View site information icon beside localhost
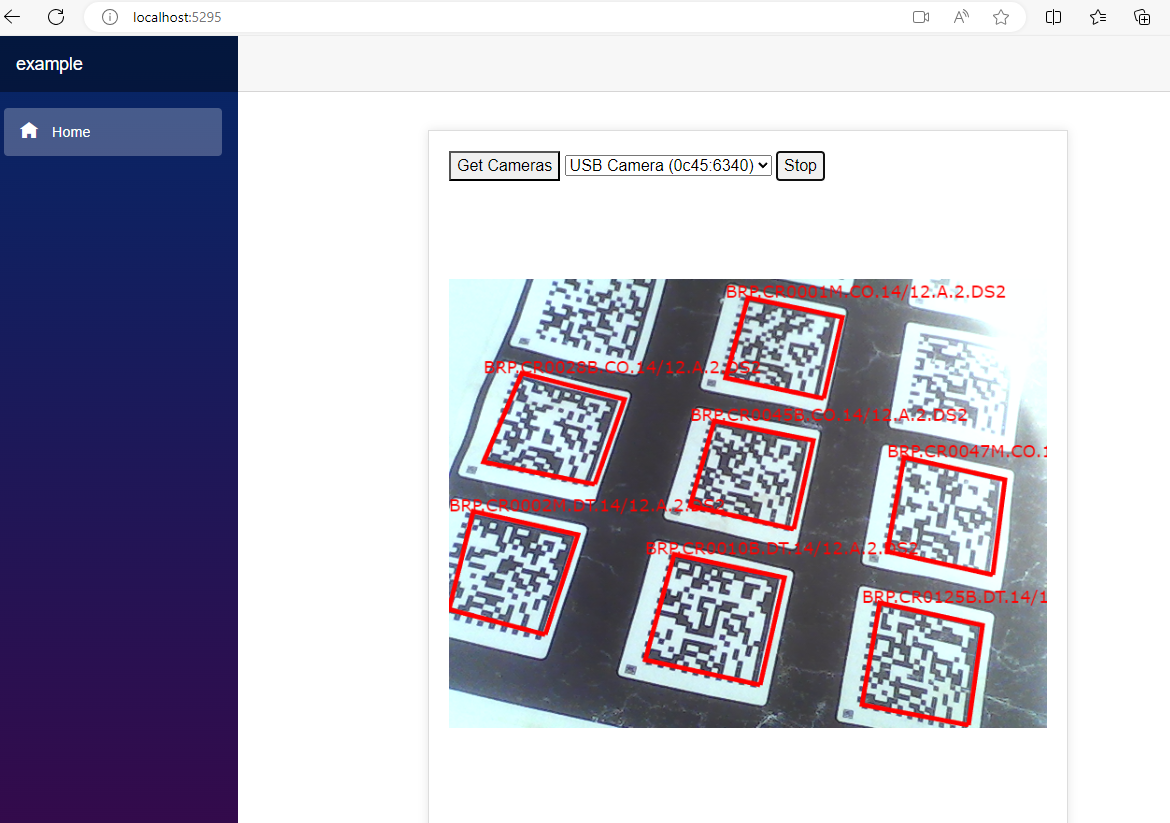The image size is (1170, 823). click(110, 17)
